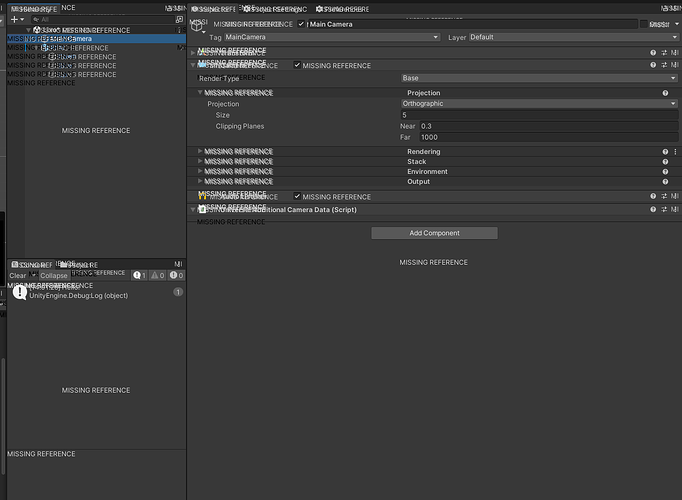
Task: Click the Additional Camera Data script icon
Action: coord(202,210)
